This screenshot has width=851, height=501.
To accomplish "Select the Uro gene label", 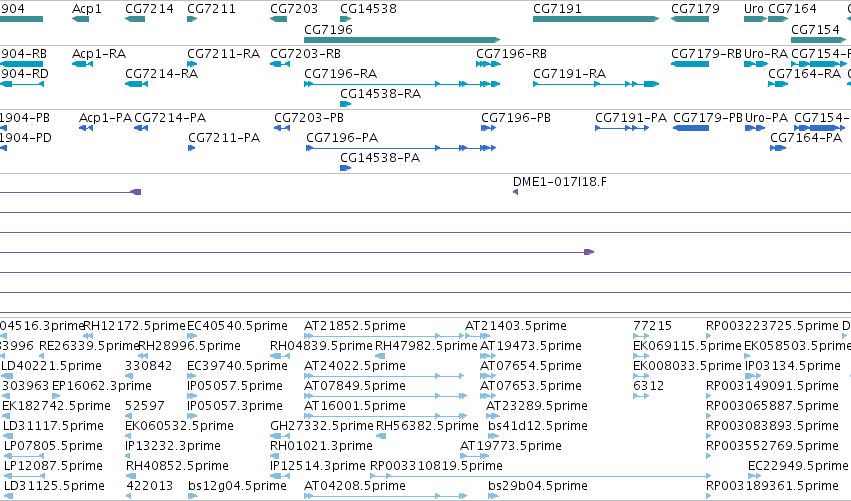I will [x=754, y=9].
